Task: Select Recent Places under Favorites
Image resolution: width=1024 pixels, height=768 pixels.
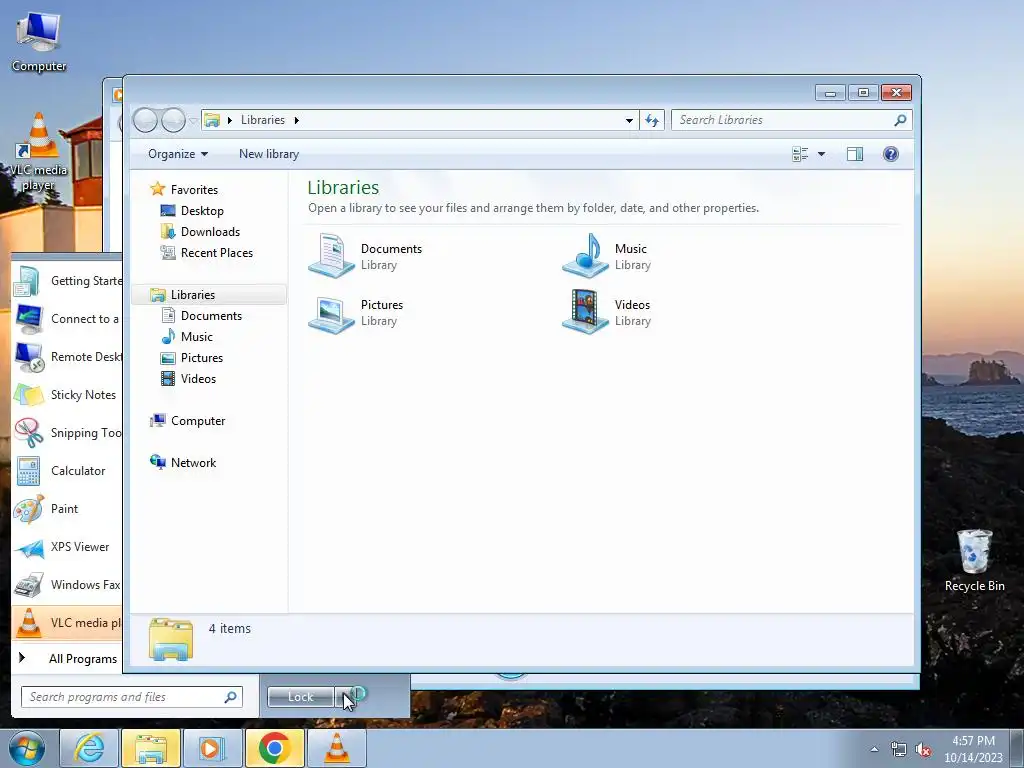Action: click(x=216, y=253)
